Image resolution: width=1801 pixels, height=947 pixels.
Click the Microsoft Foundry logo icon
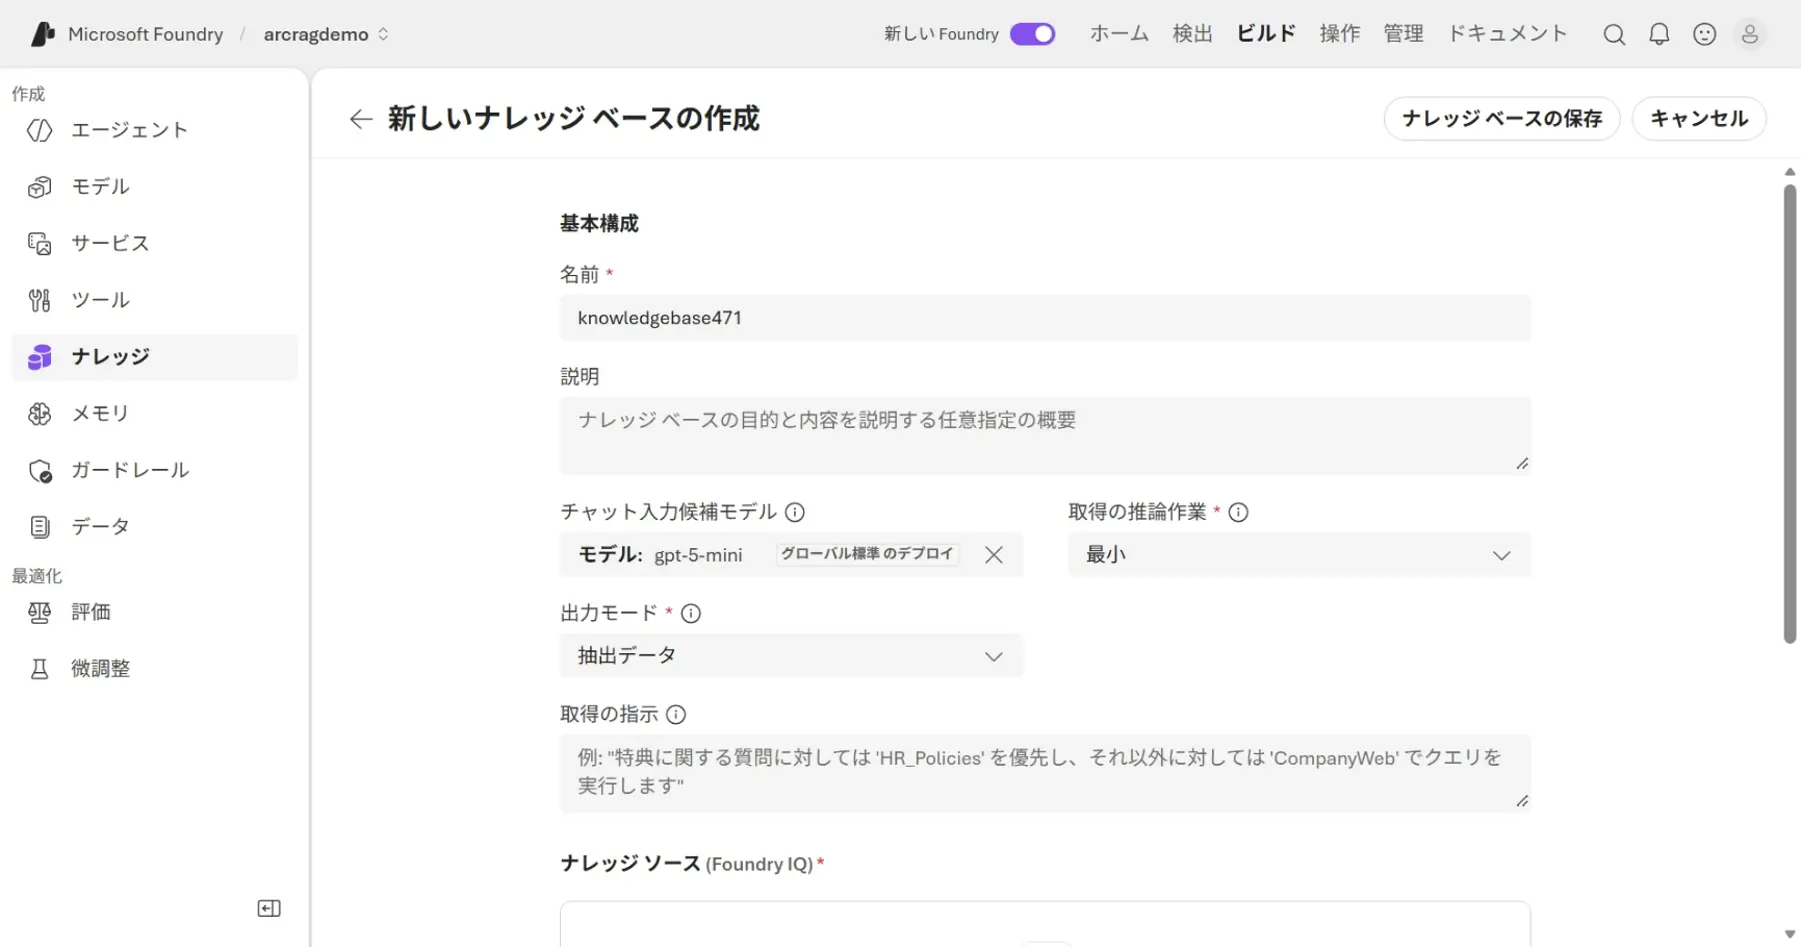point(43,34)
